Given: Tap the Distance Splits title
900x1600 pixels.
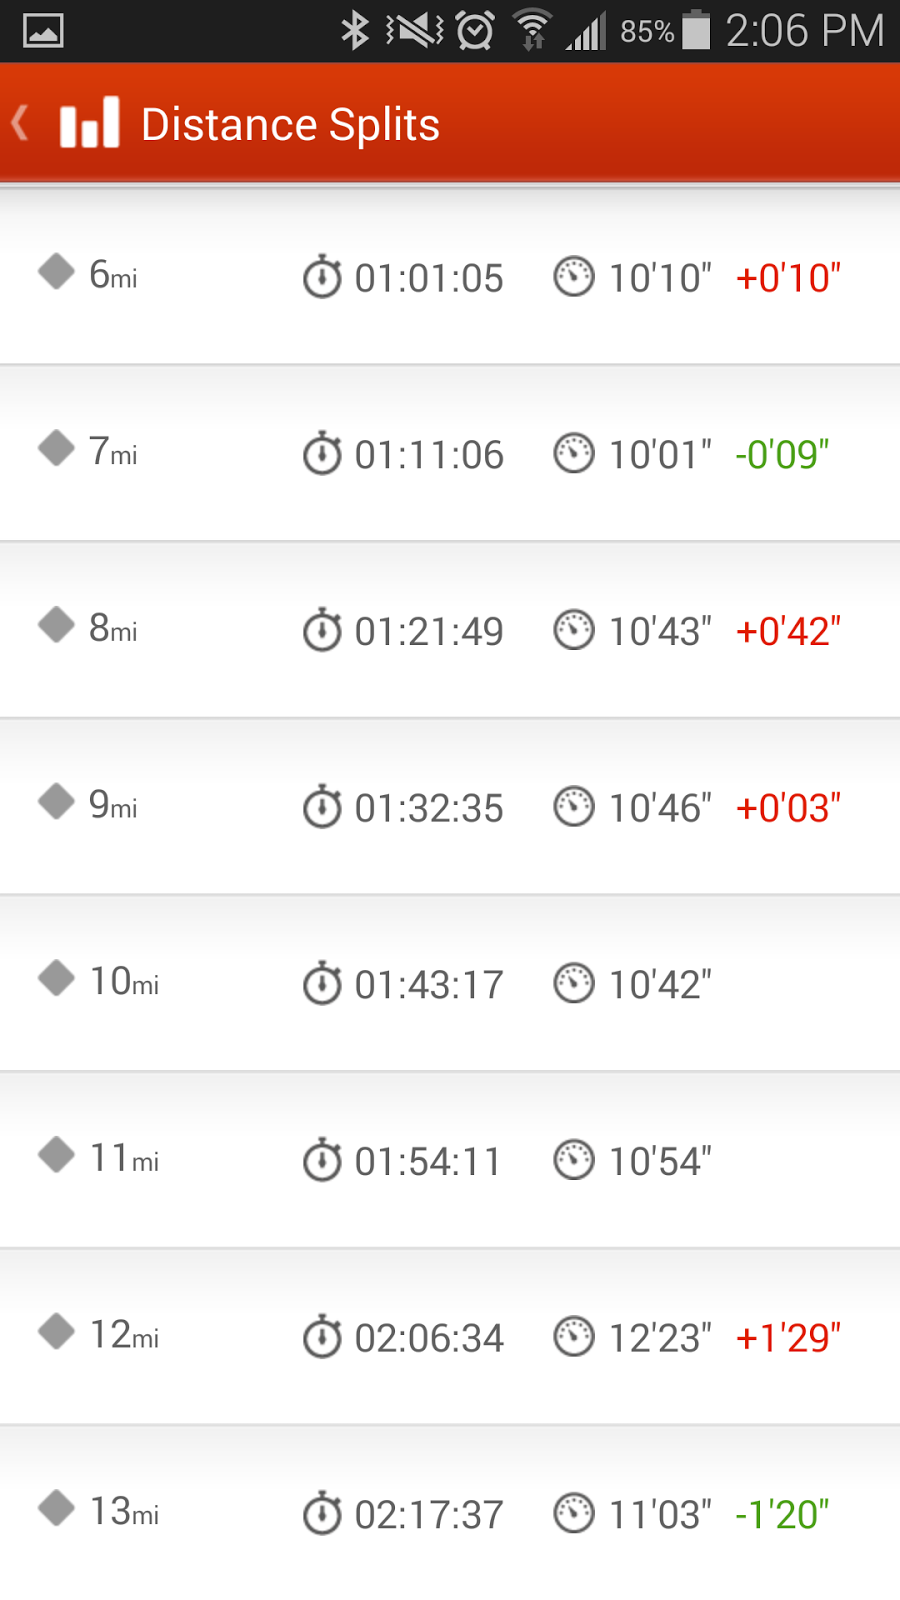Looking at the screenshot, I should click(290, 125).
